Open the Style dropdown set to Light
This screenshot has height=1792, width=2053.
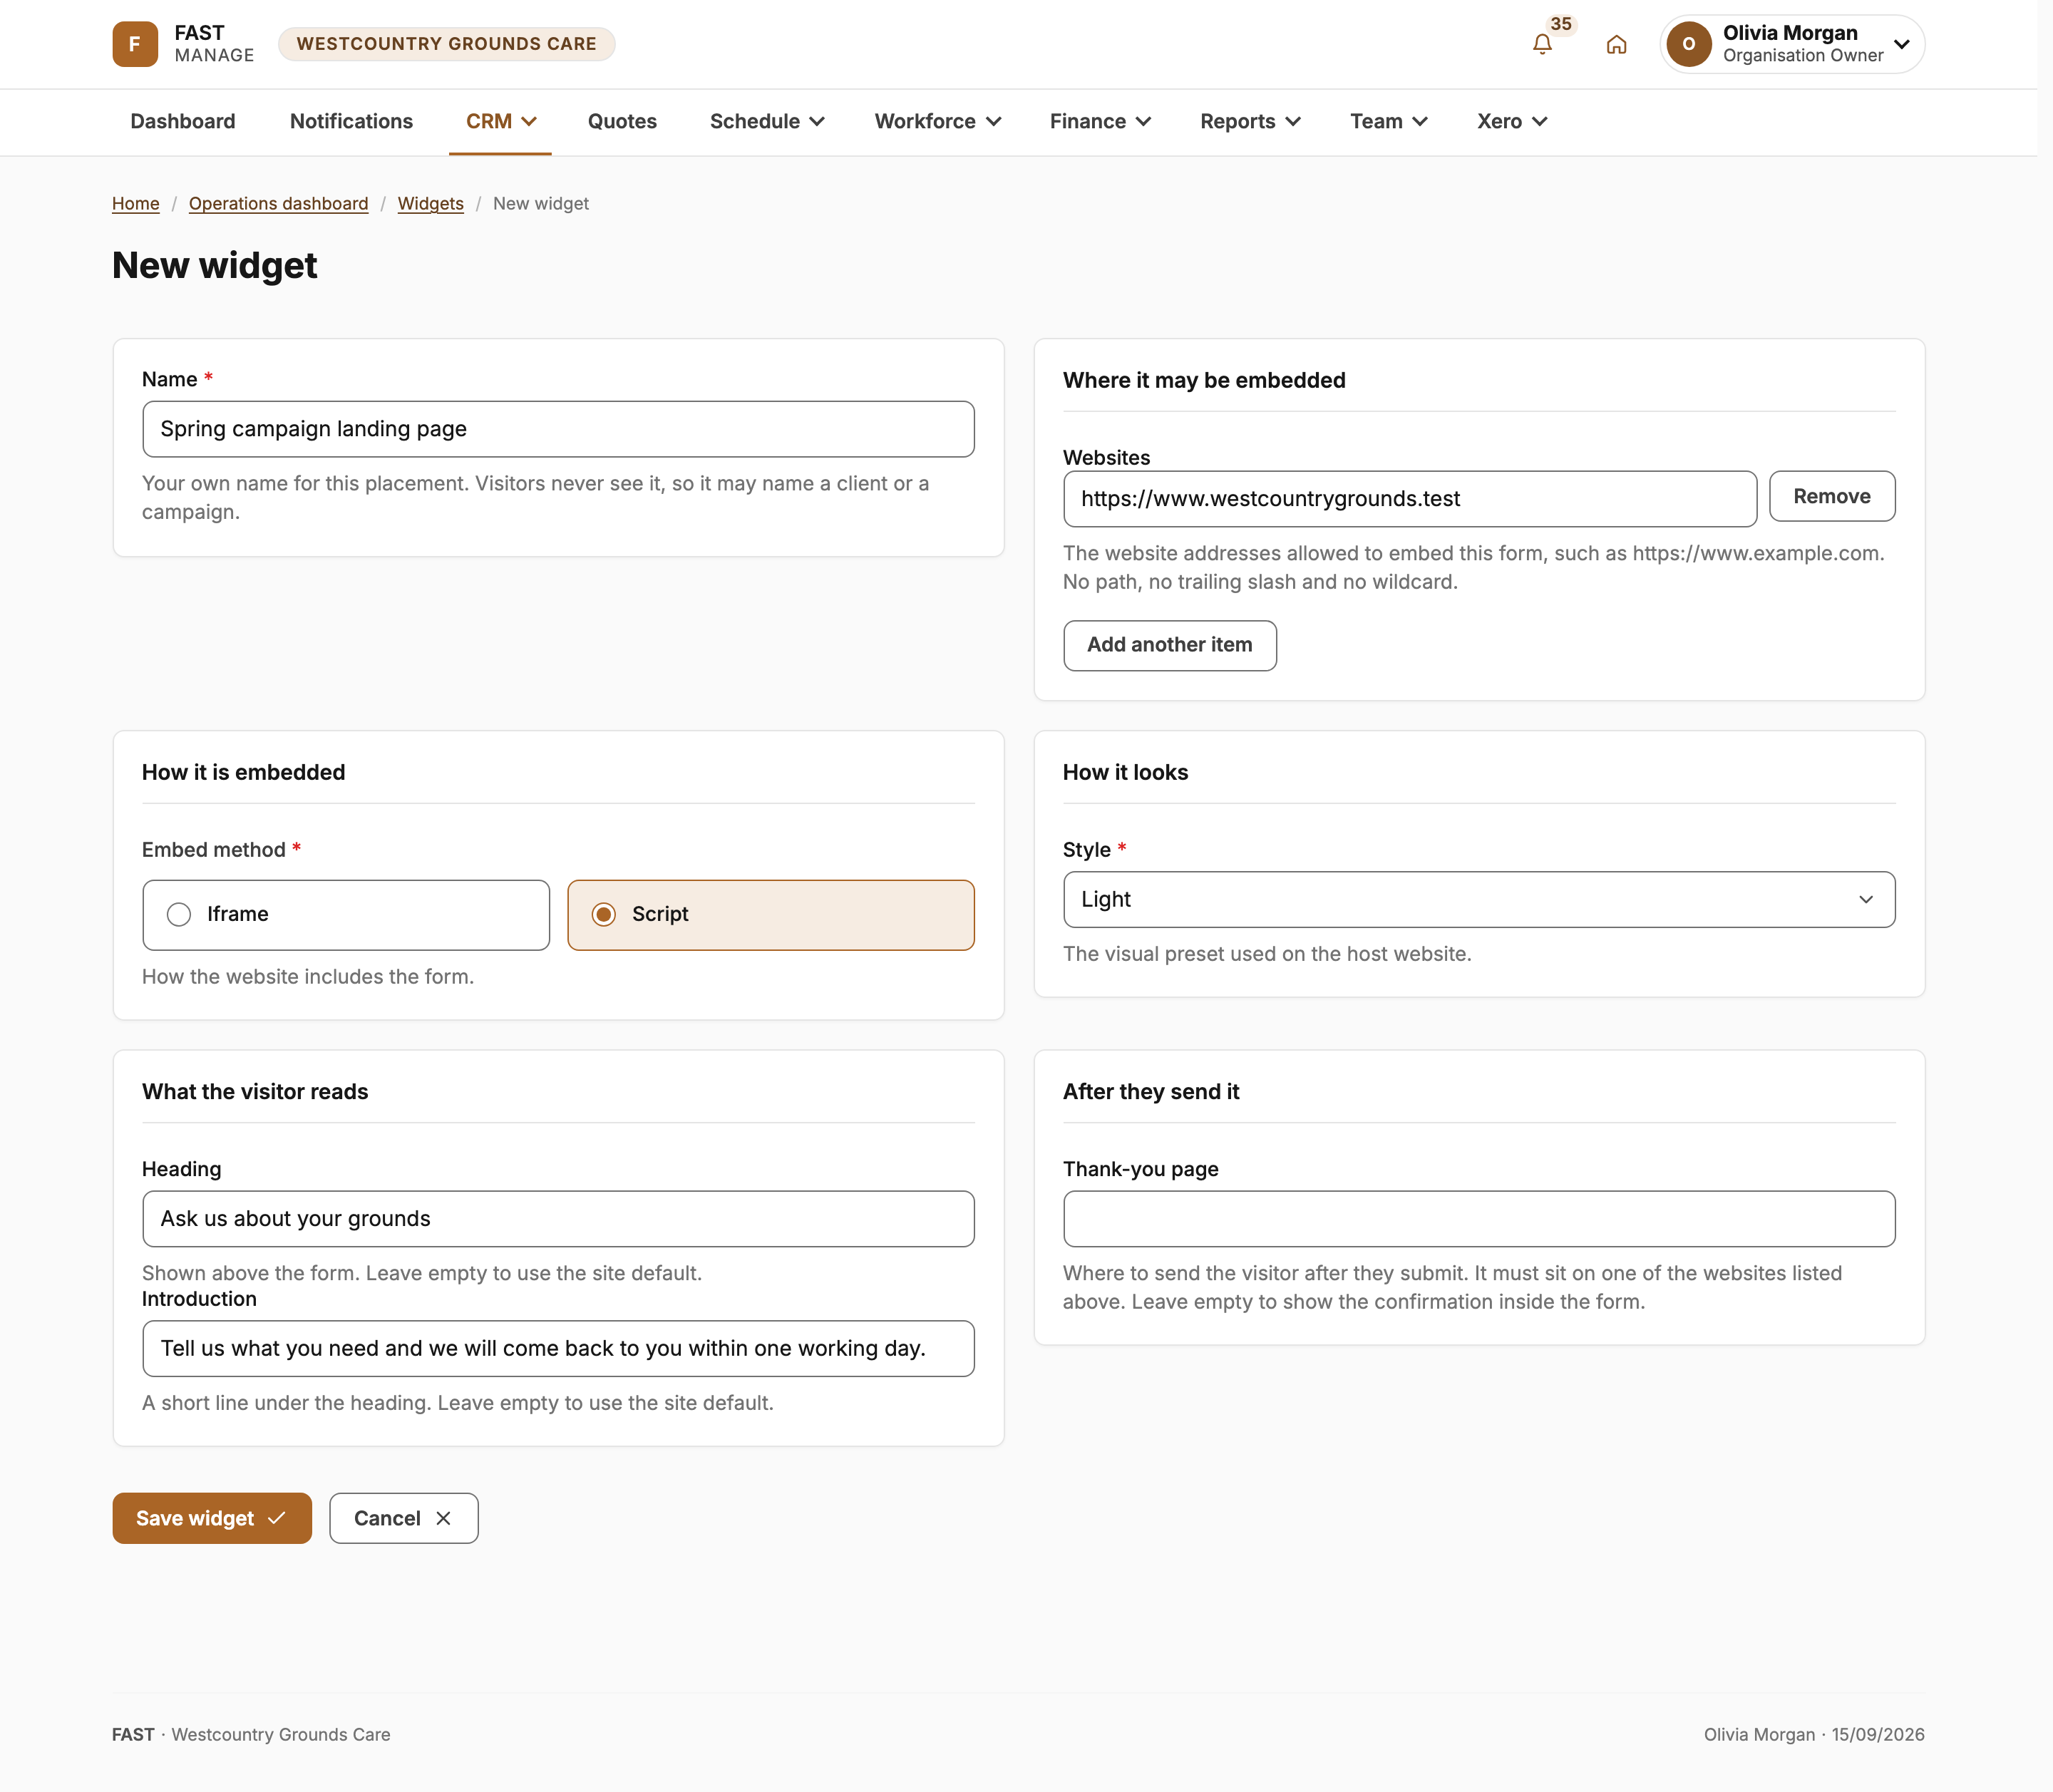point(1479,899)
